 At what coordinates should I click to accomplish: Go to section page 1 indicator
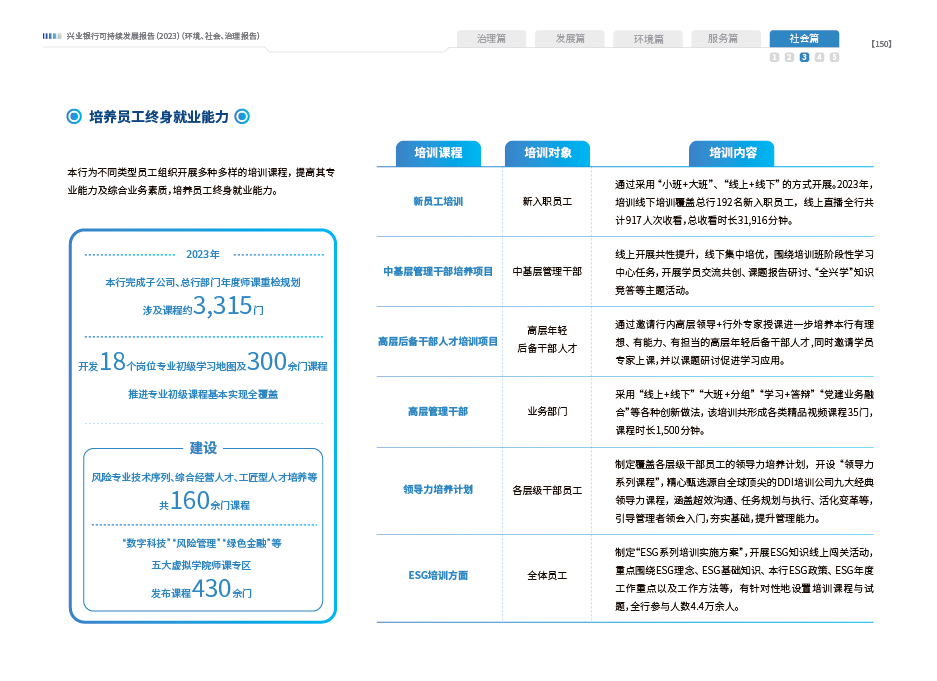774,57
